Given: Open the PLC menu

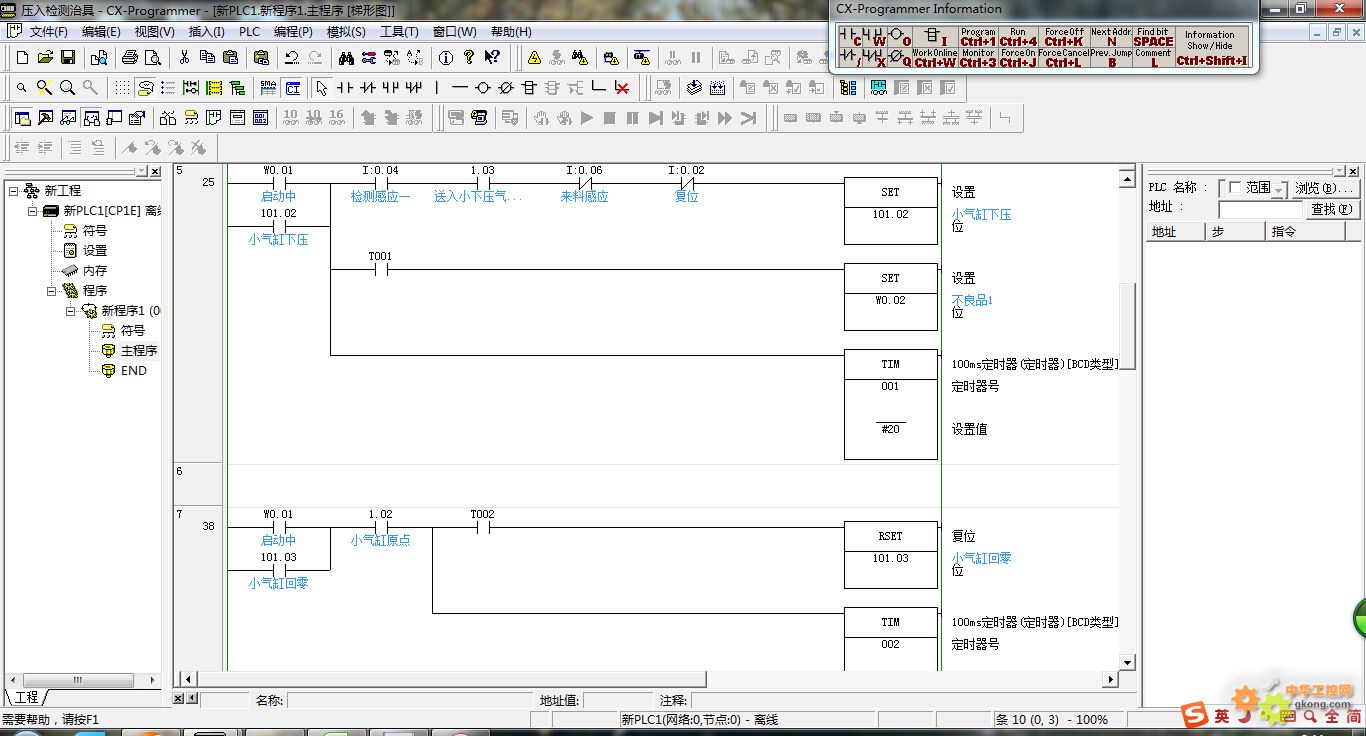Looking at the screenshot, I should point(249,31).
